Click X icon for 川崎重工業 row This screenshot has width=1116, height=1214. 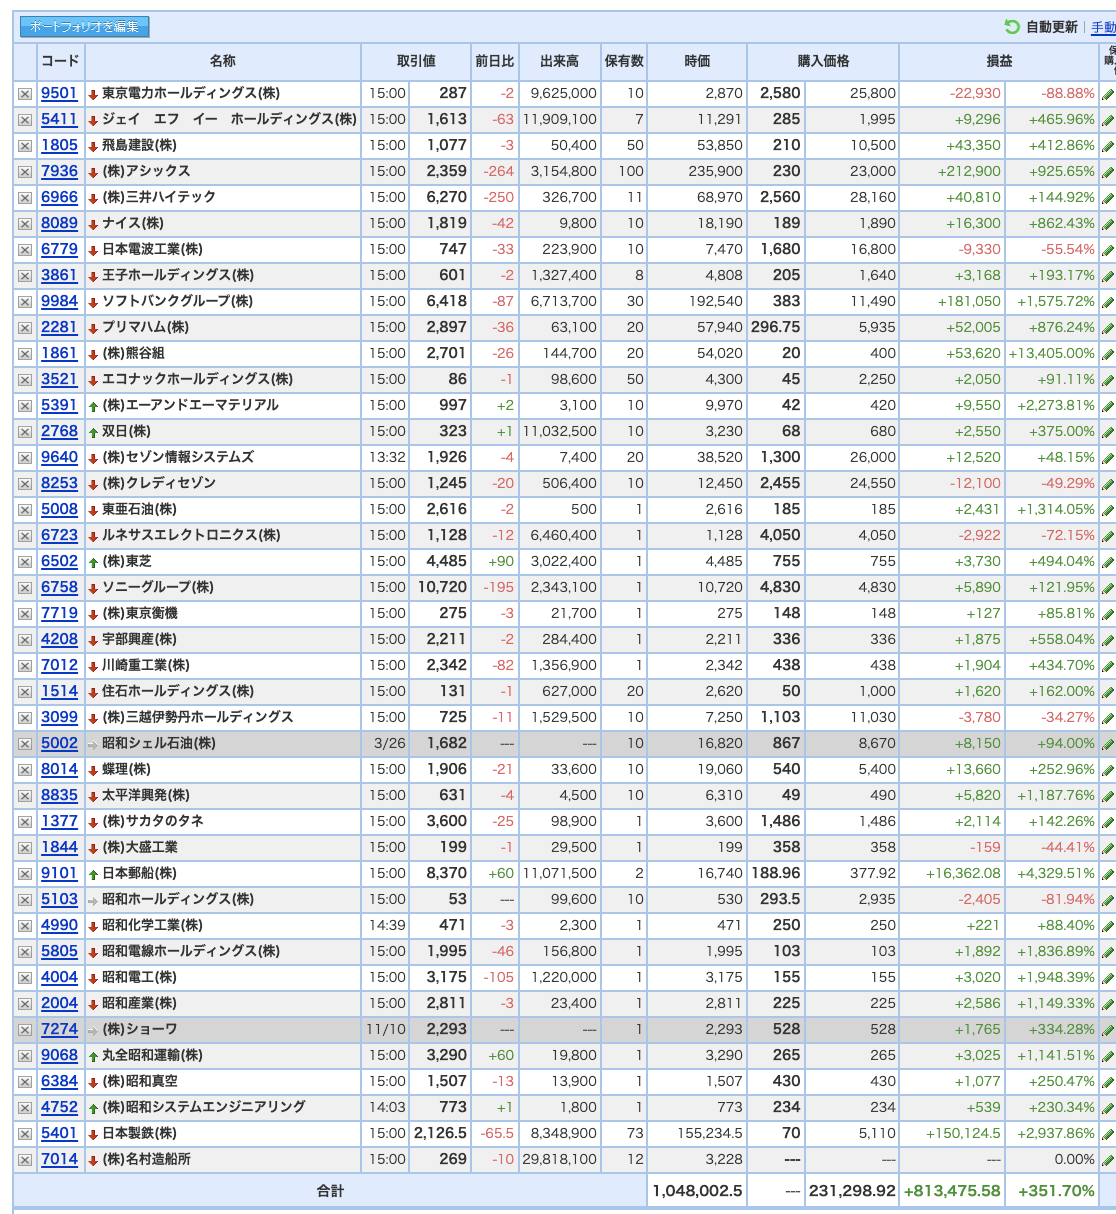tap(25, 666)
